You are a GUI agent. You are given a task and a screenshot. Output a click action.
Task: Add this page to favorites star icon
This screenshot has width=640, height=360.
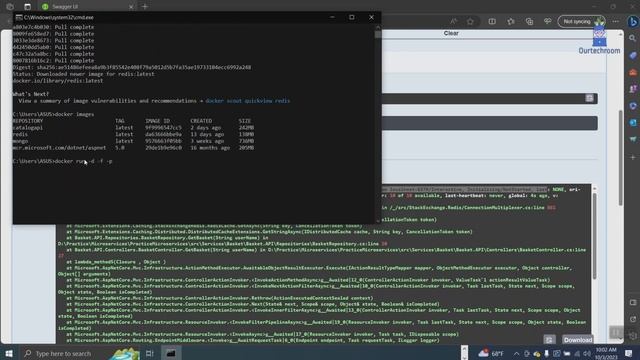point(470,21)
